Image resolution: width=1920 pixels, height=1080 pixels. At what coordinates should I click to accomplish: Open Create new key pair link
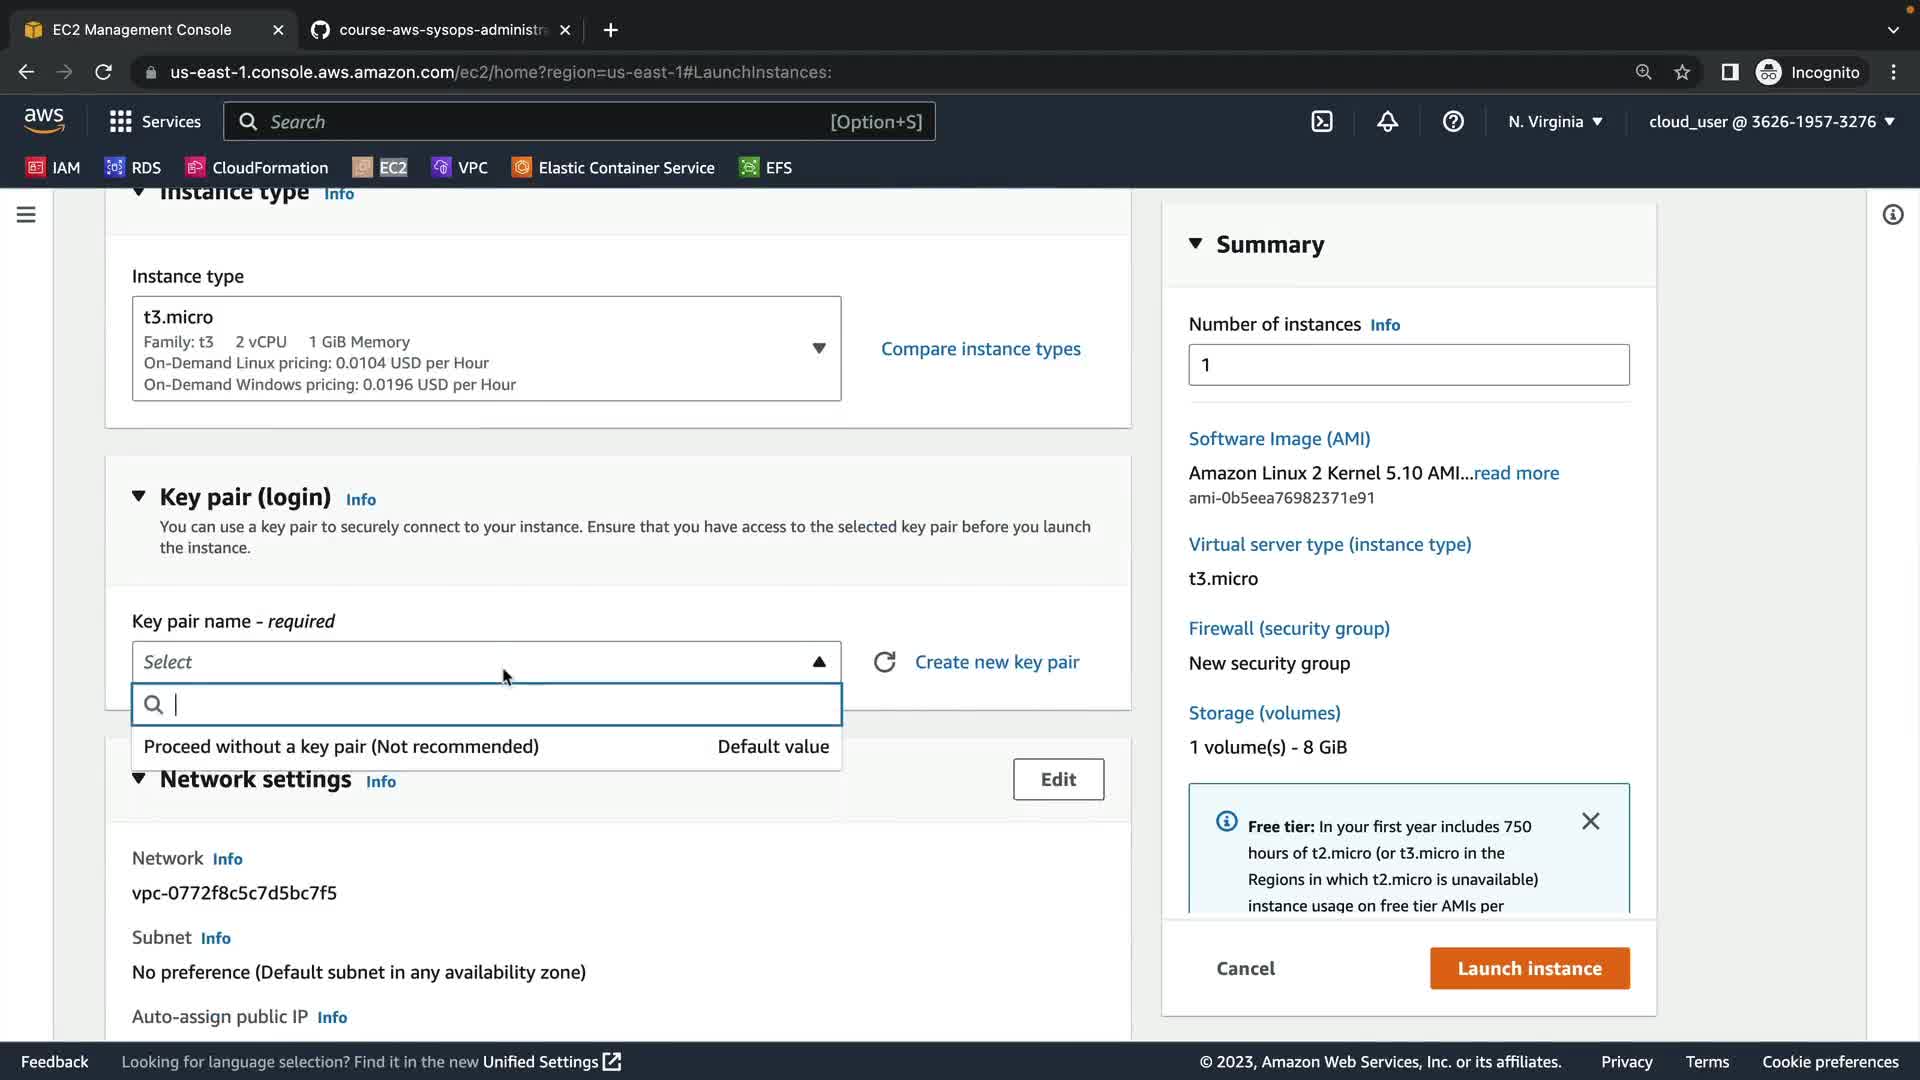(x=996, y=662)
